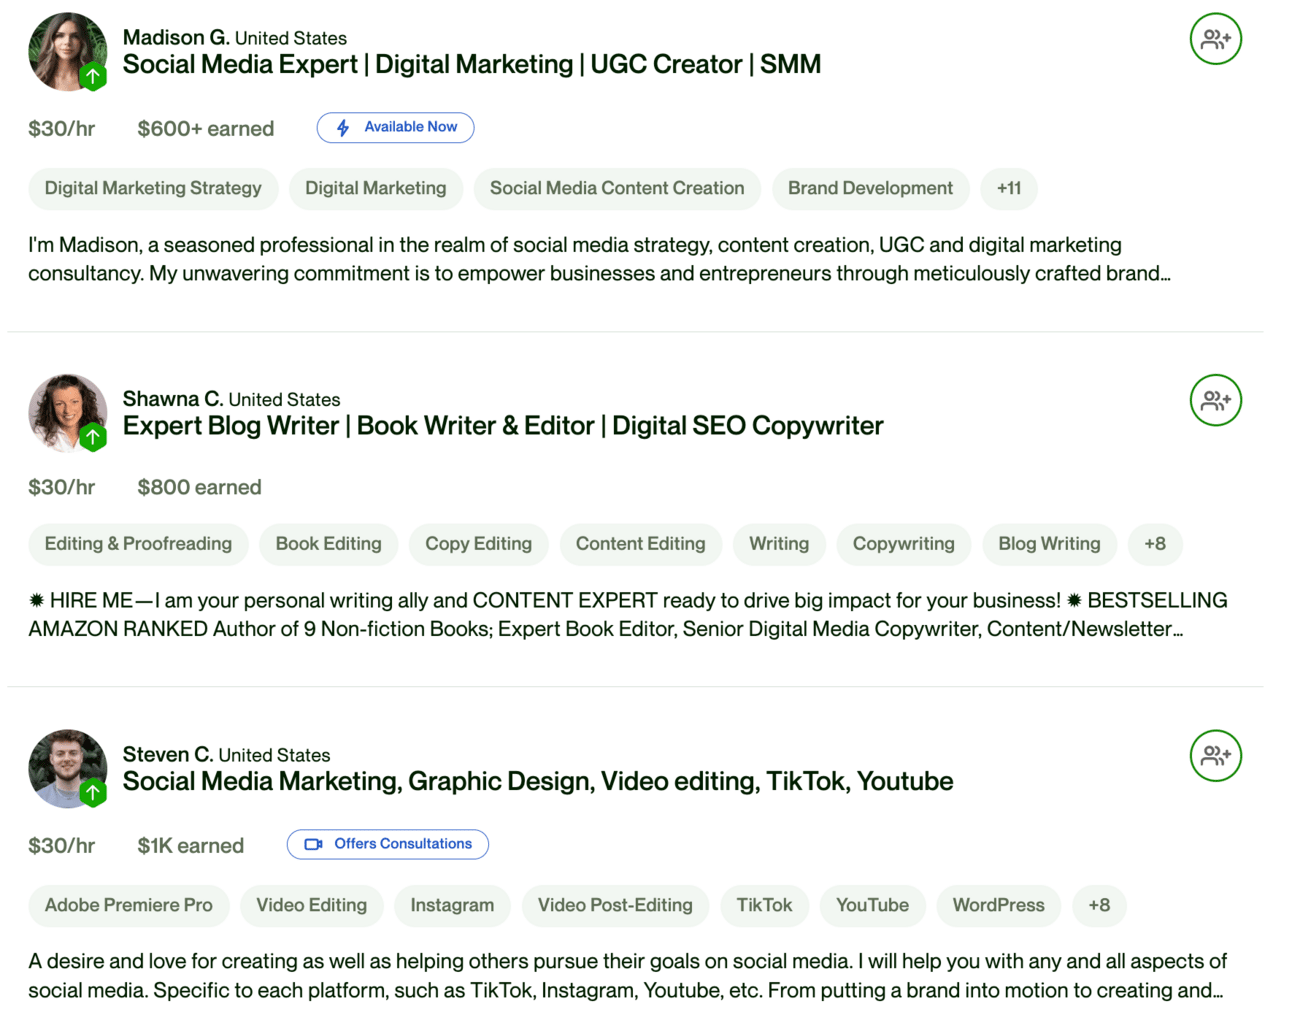Screen dimensions: 1292x1031
Task: Pick the Adobe Premiere Pro tag
Action: [128, 905]
